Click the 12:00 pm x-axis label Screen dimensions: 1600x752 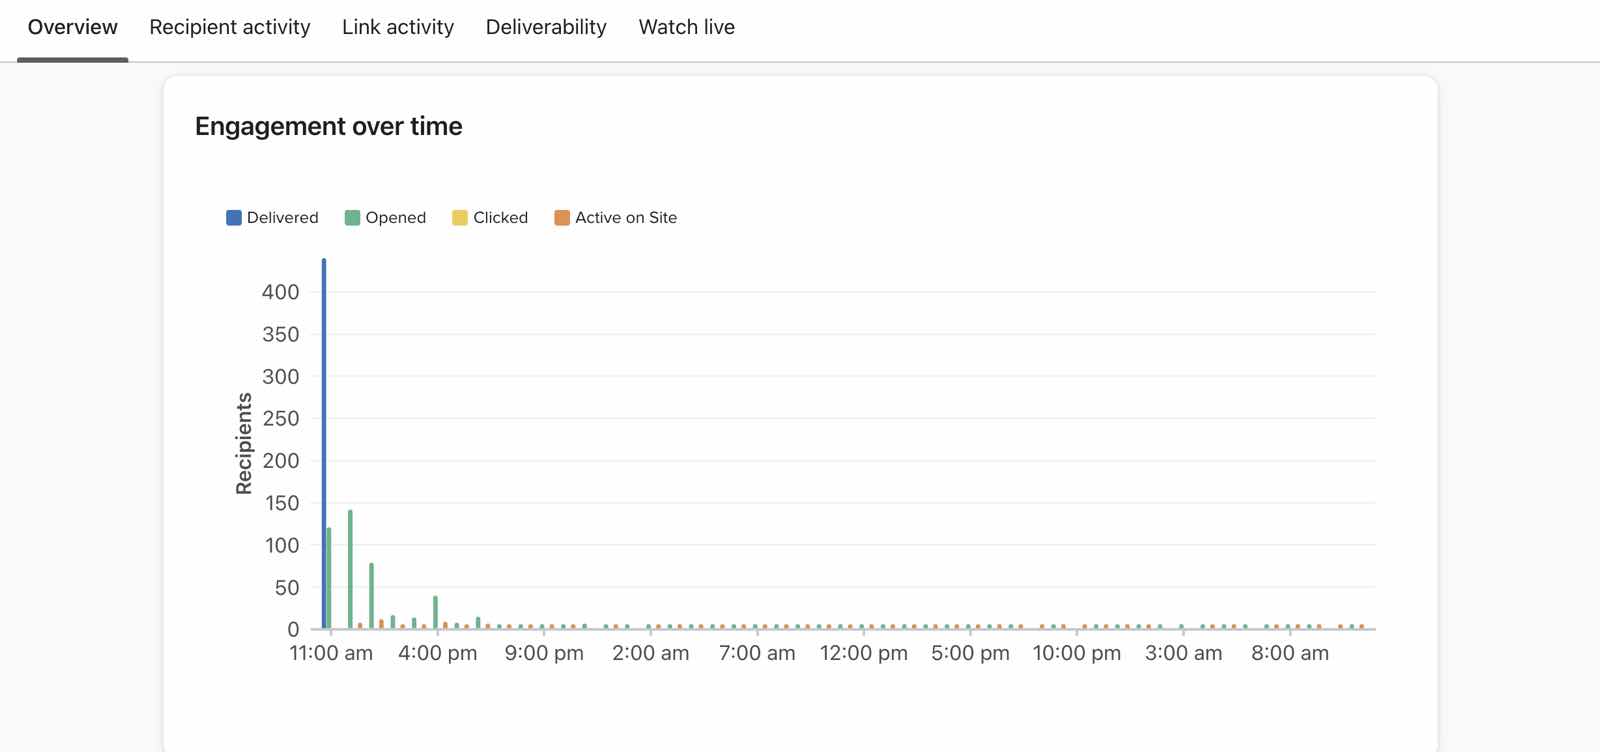864,654
